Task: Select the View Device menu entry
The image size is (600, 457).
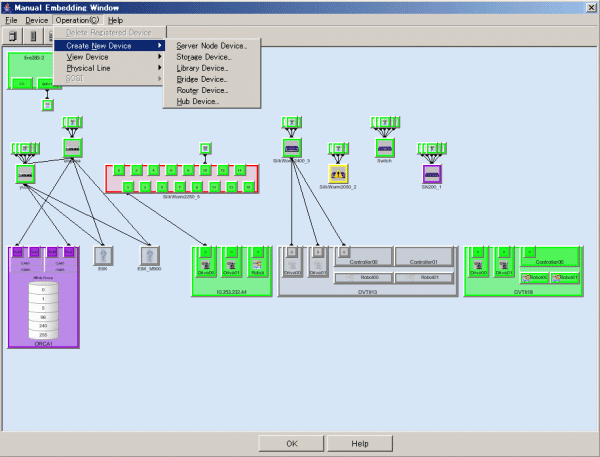Action: (109, 57)
